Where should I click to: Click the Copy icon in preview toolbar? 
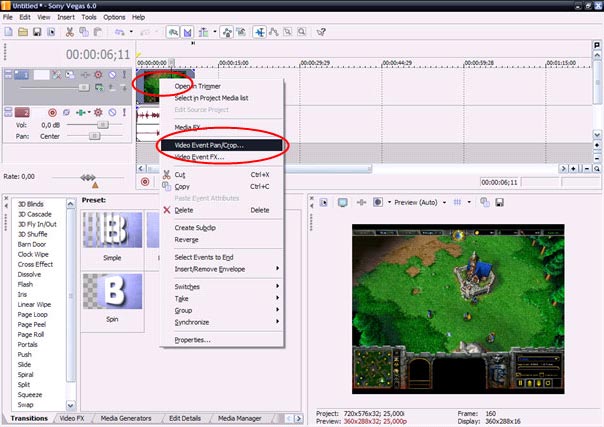pyautogui.click(x=484, y=202)
